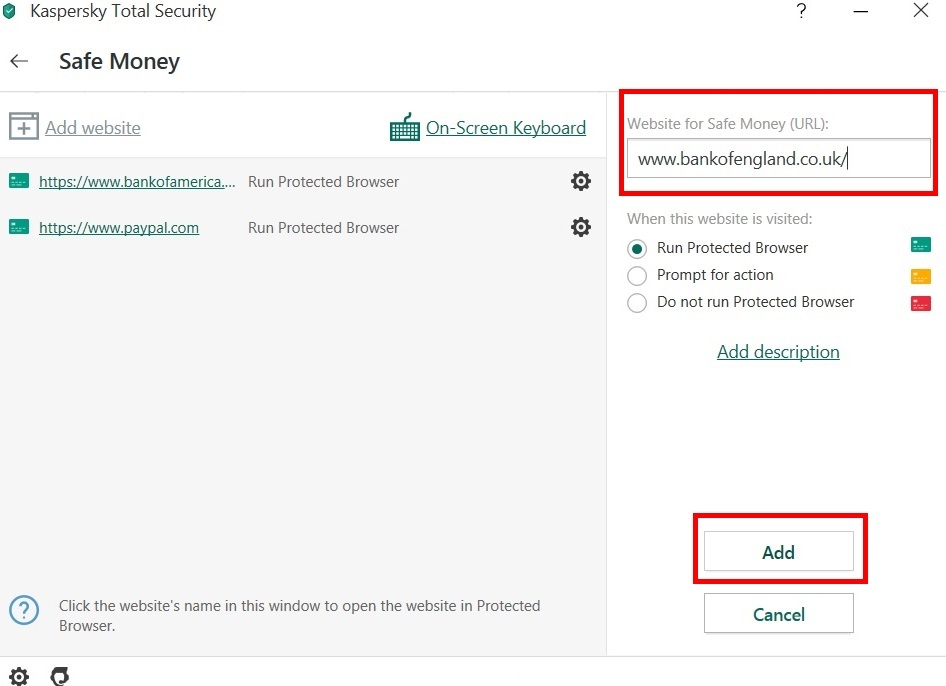This screenshot has width=946, height=686.
Task: Select the Run Protected Browser radio button
Action: [637, 249]
